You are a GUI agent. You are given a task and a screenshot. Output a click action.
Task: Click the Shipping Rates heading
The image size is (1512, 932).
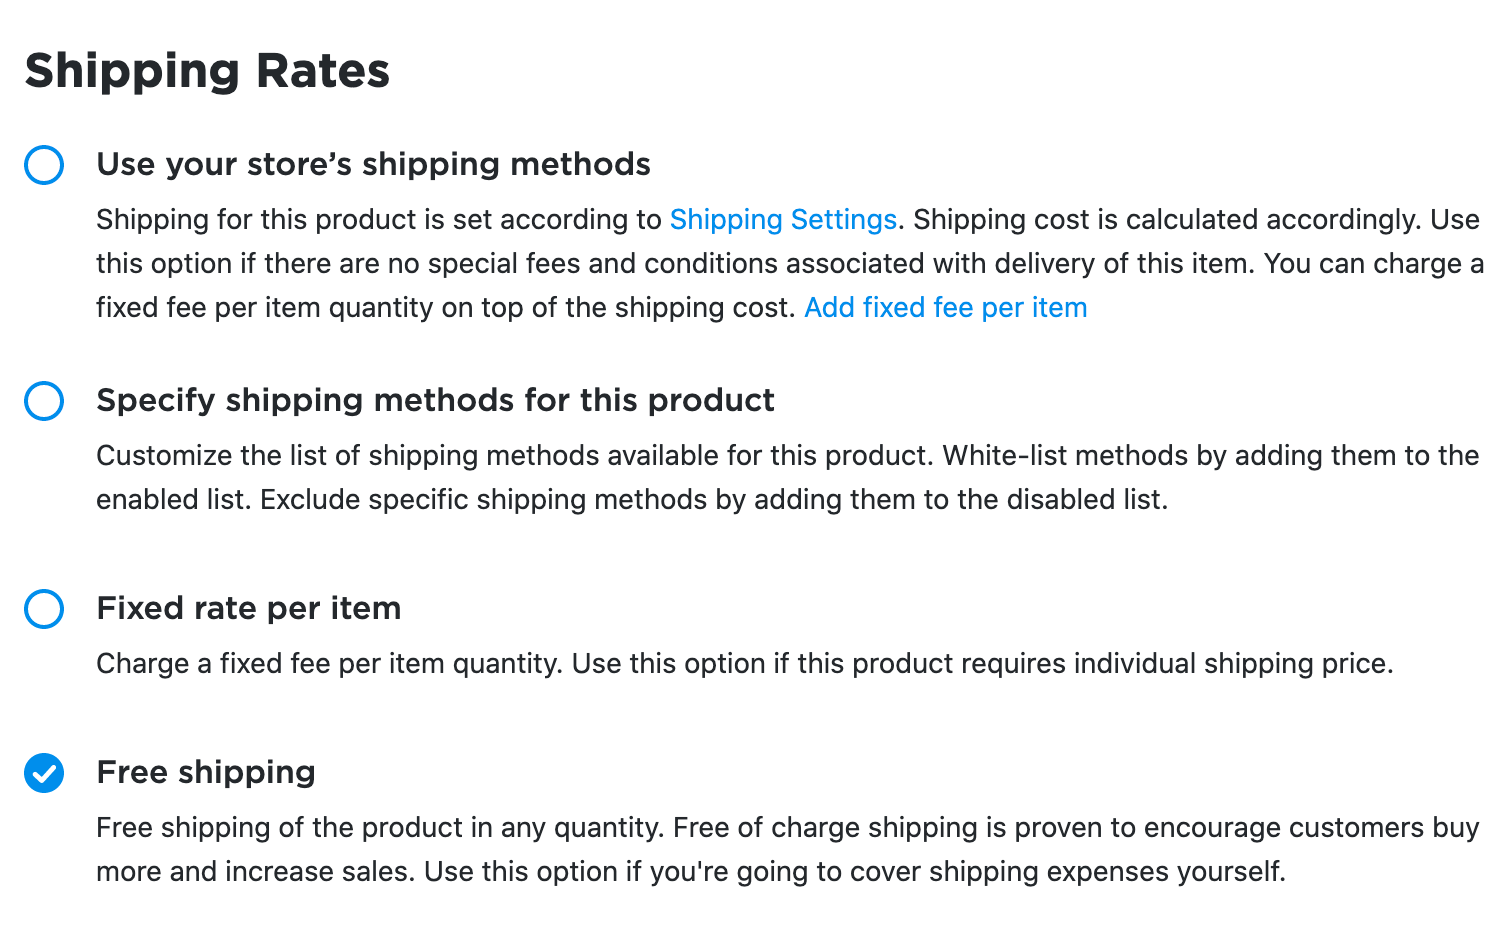(206, 70)
